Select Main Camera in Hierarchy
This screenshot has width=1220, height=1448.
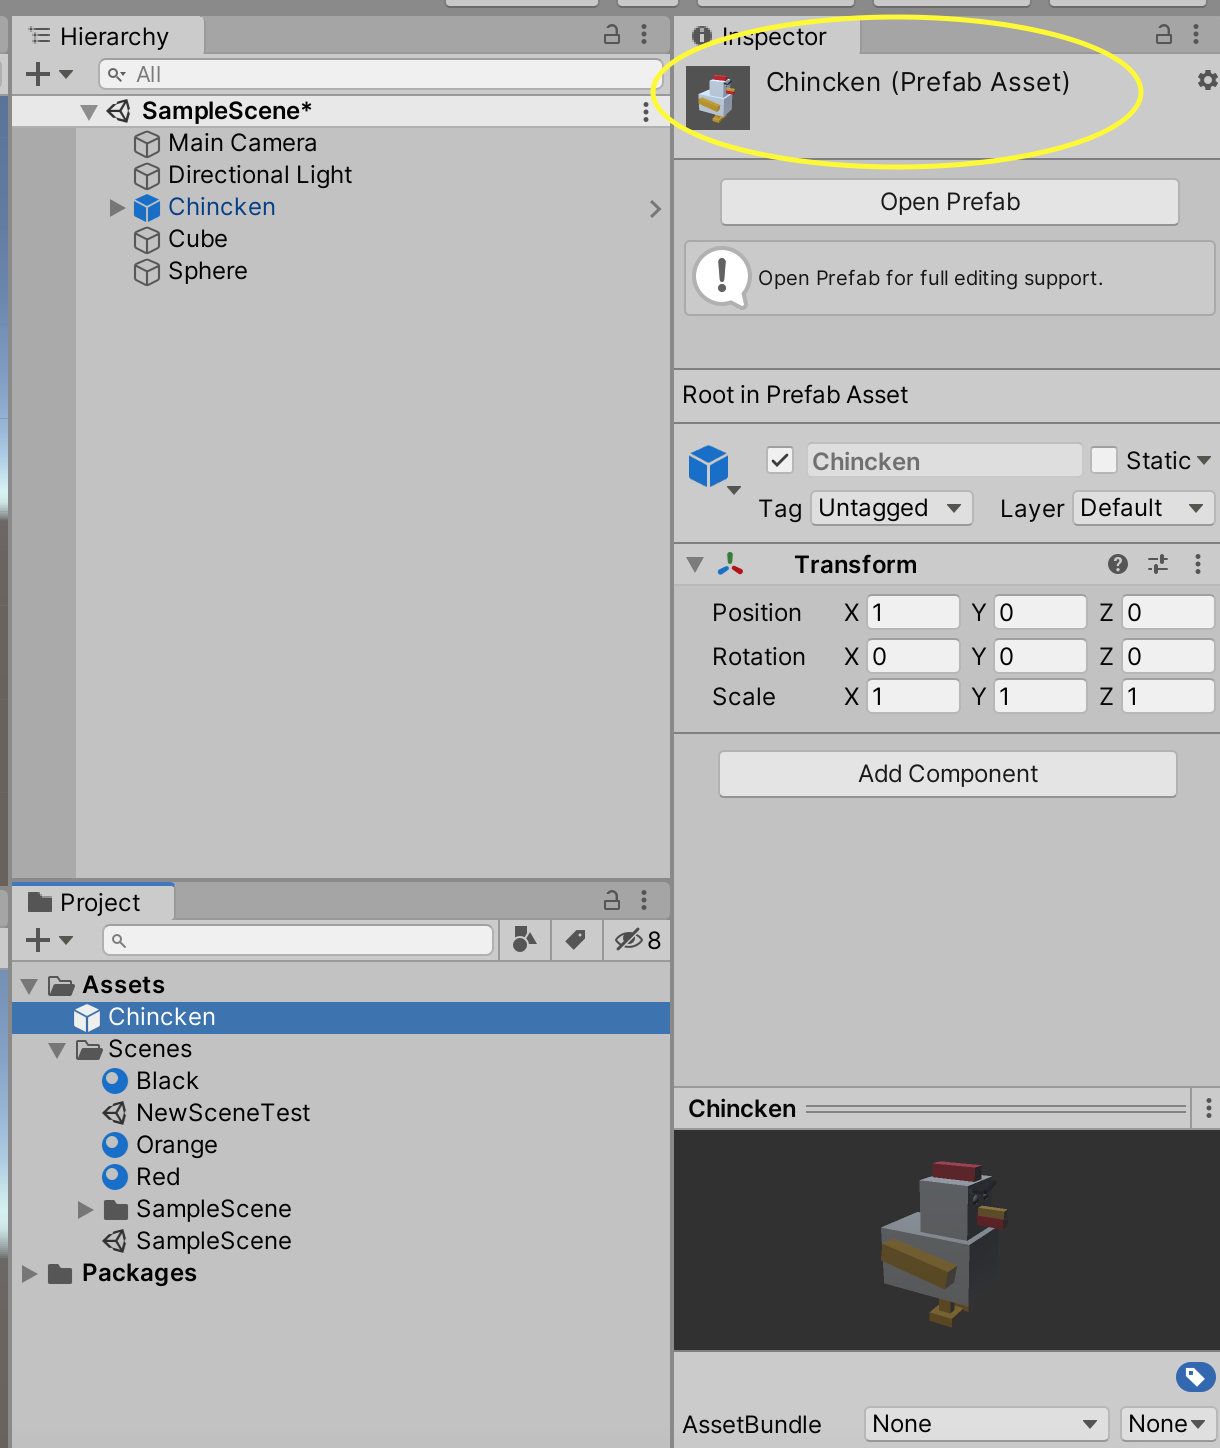tap(242, 143)
